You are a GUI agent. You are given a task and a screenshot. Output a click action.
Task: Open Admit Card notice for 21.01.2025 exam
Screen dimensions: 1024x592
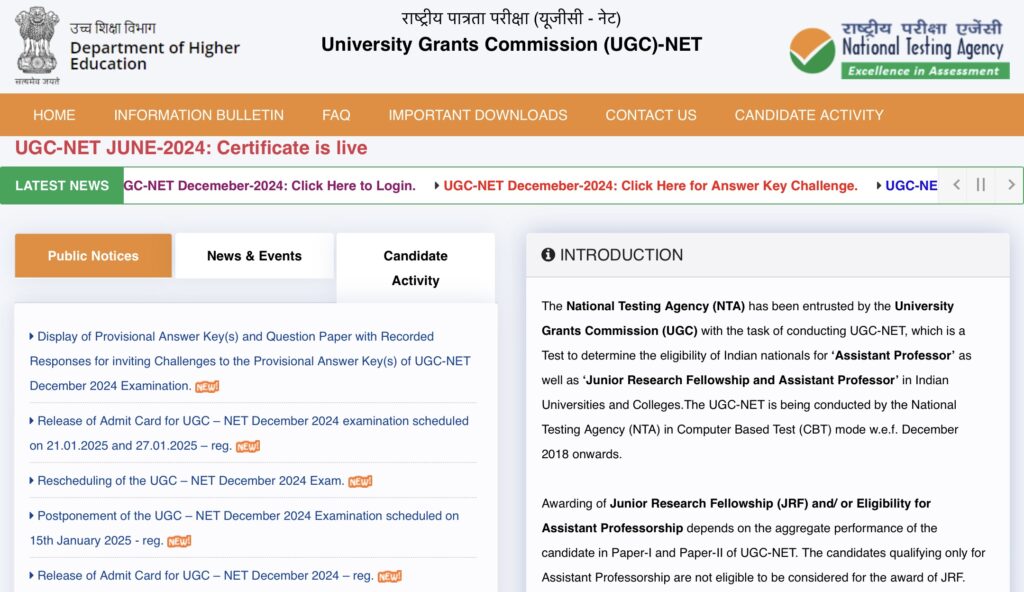point(249,433)
